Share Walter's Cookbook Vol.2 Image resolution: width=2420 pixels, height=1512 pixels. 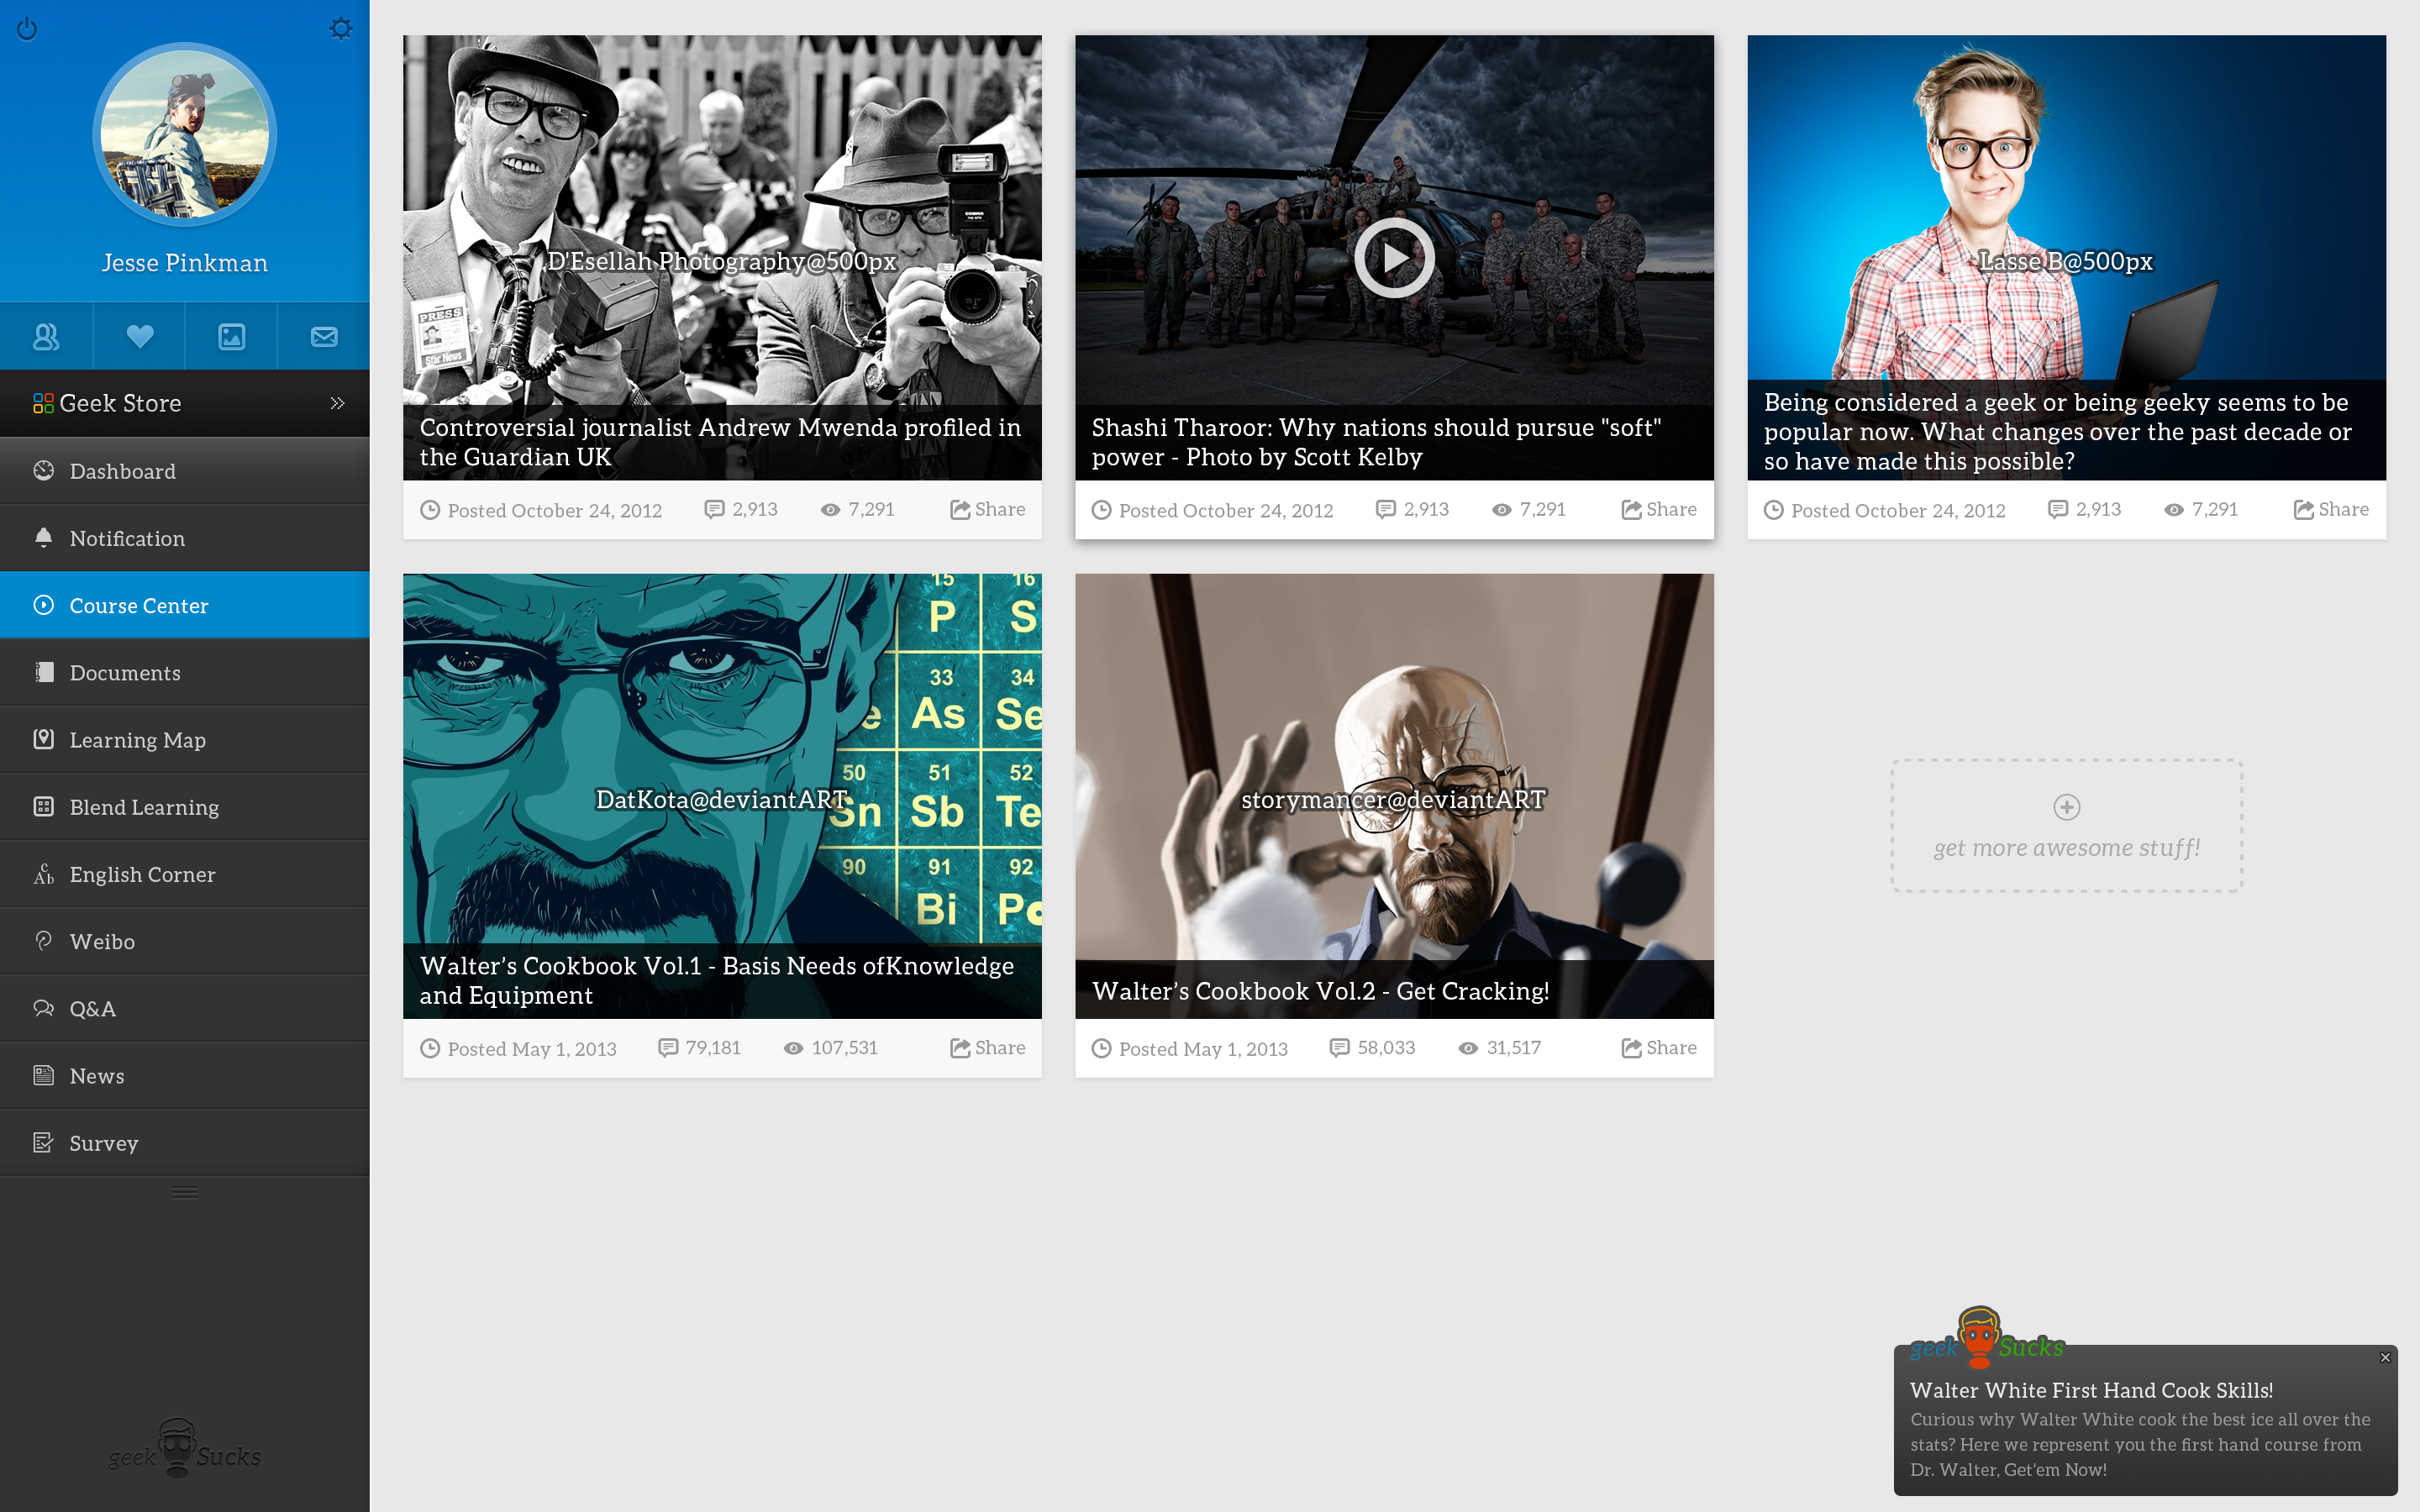(1659, 1047)
